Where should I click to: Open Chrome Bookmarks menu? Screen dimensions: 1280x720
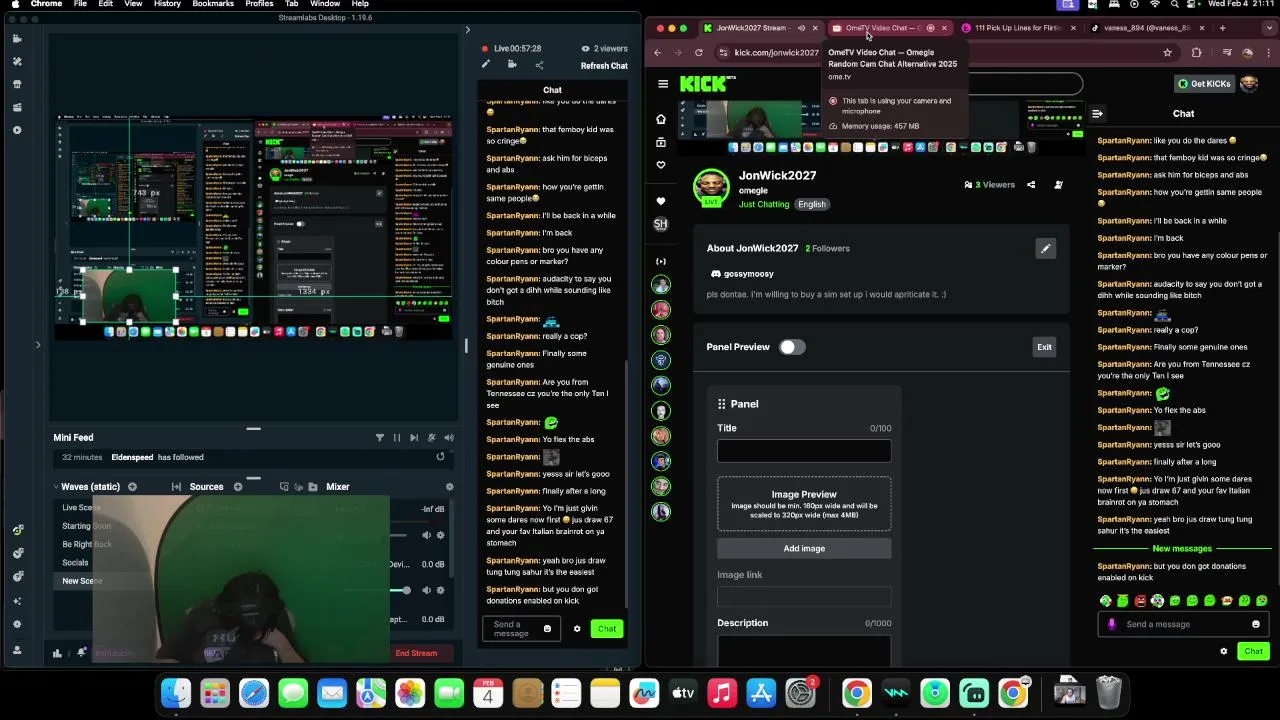213,4
